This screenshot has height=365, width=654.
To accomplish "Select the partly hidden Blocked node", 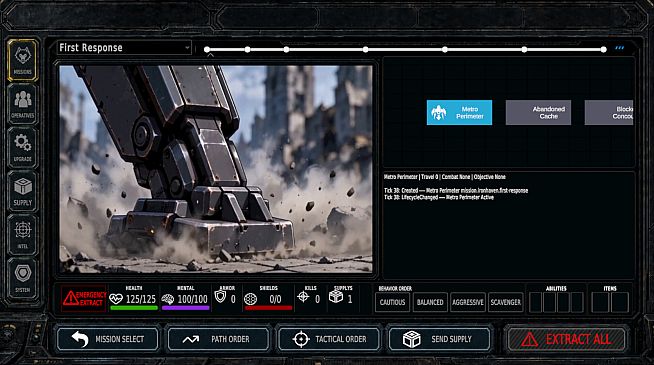I will (x=609, y=113).
